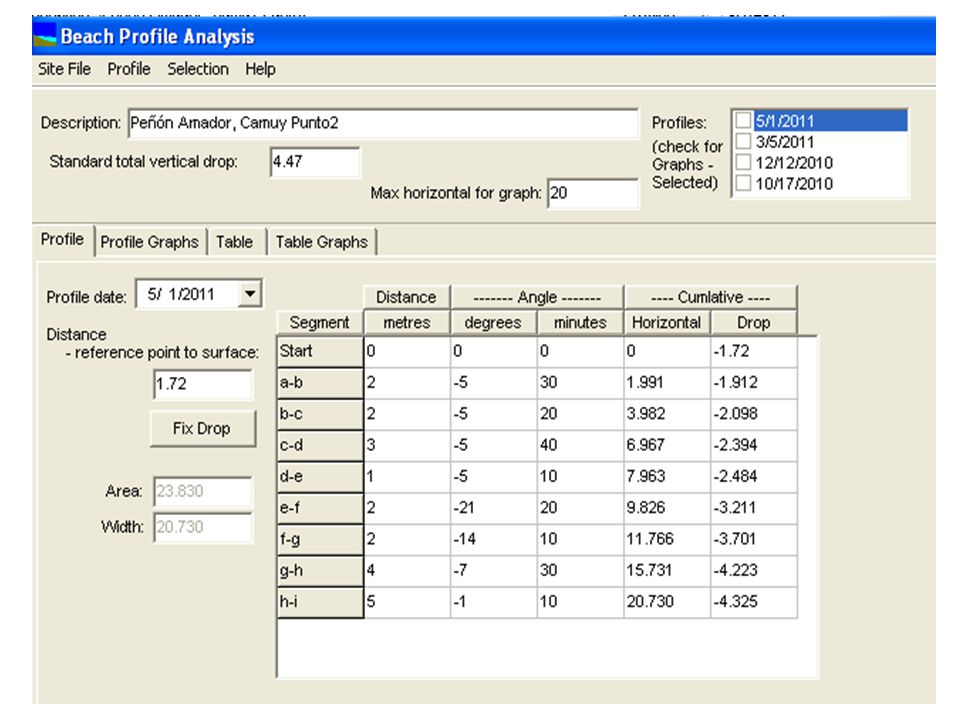Open the Help menu

tap(260, 69)
